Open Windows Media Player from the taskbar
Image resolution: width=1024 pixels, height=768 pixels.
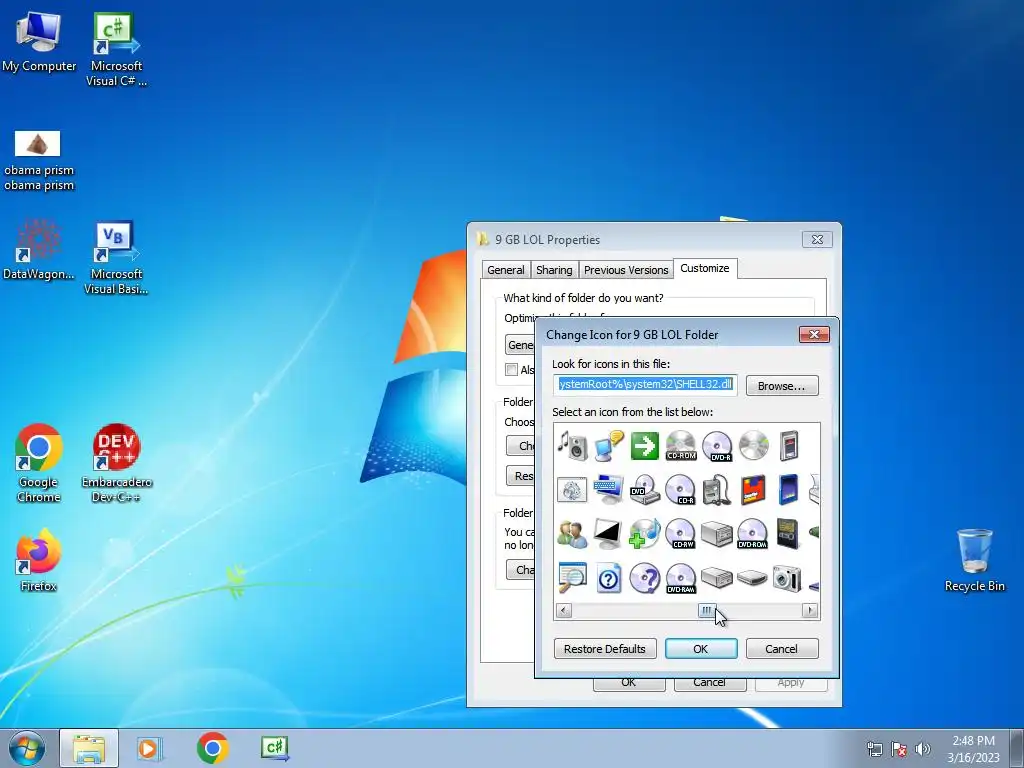(x=150, y=748)
